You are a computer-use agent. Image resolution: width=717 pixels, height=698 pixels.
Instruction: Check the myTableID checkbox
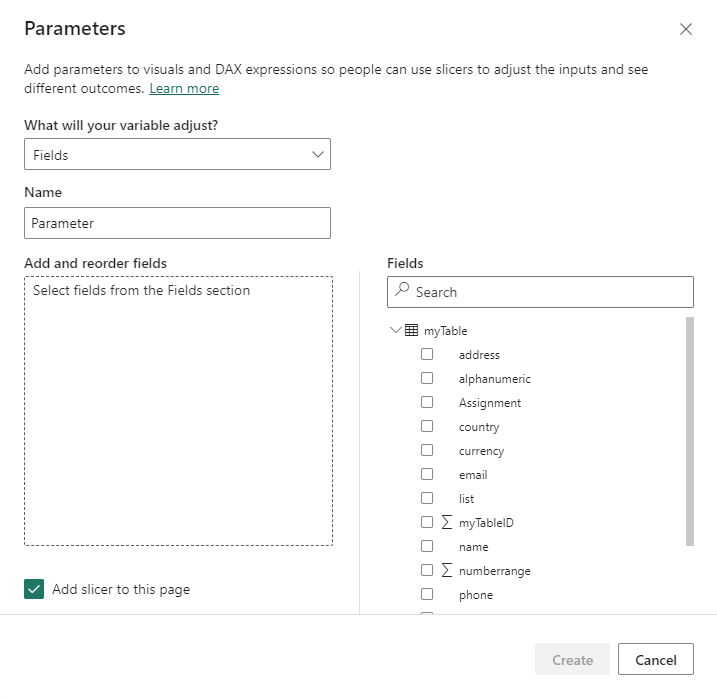point(427,522)
